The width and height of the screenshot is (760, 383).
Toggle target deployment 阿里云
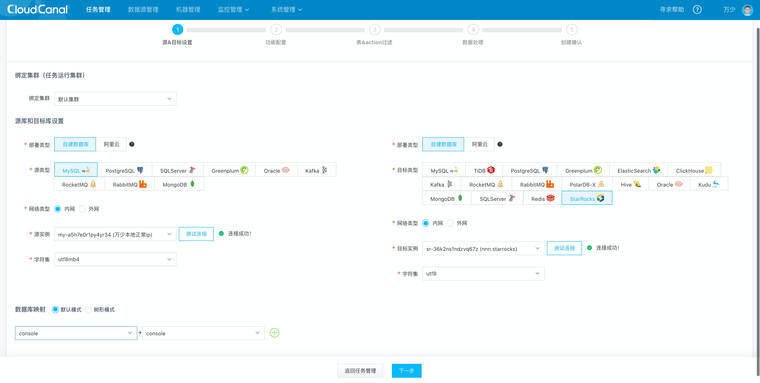(479, 144)
